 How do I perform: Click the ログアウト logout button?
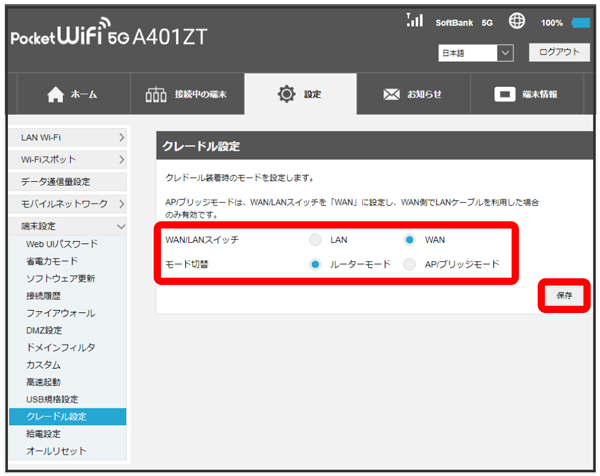(x=558, y=51)
